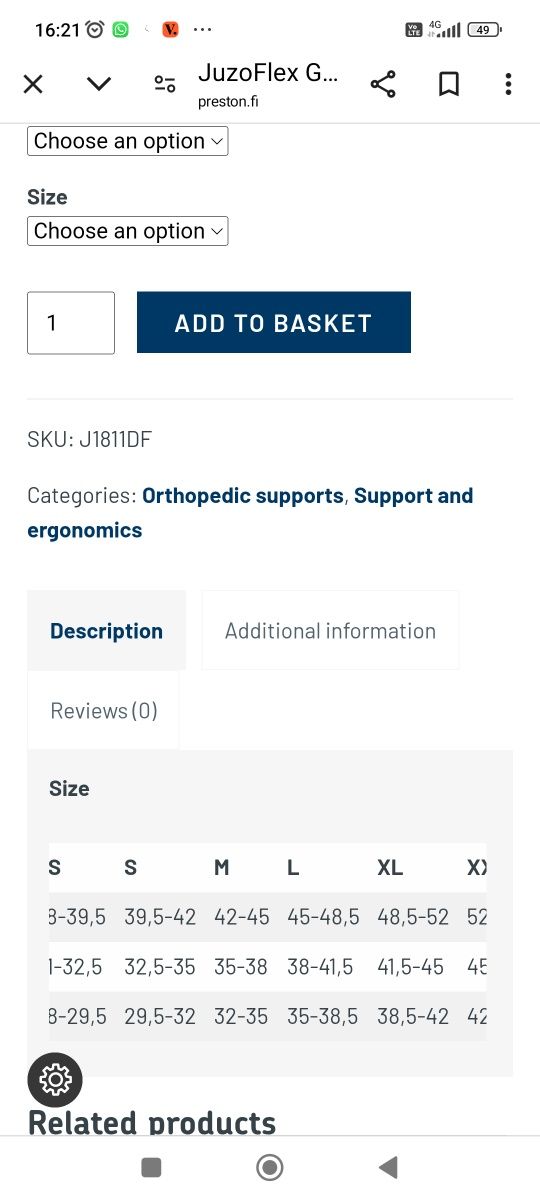540x1200 pixels.
Task: Open recent apps with square button
Action: click(x=151, y=1167)
